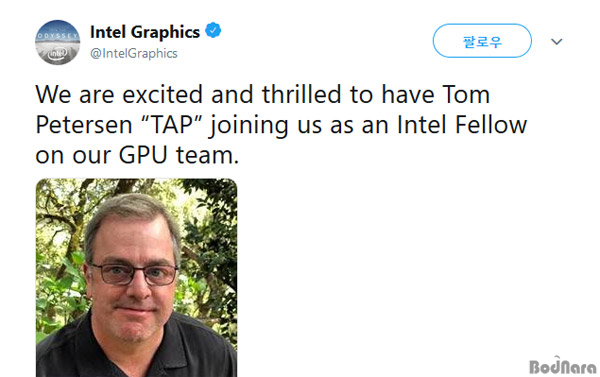Expand the down arrow beside the follow button
This screenshot has height=377, width=600.
[x=557, y=41]
